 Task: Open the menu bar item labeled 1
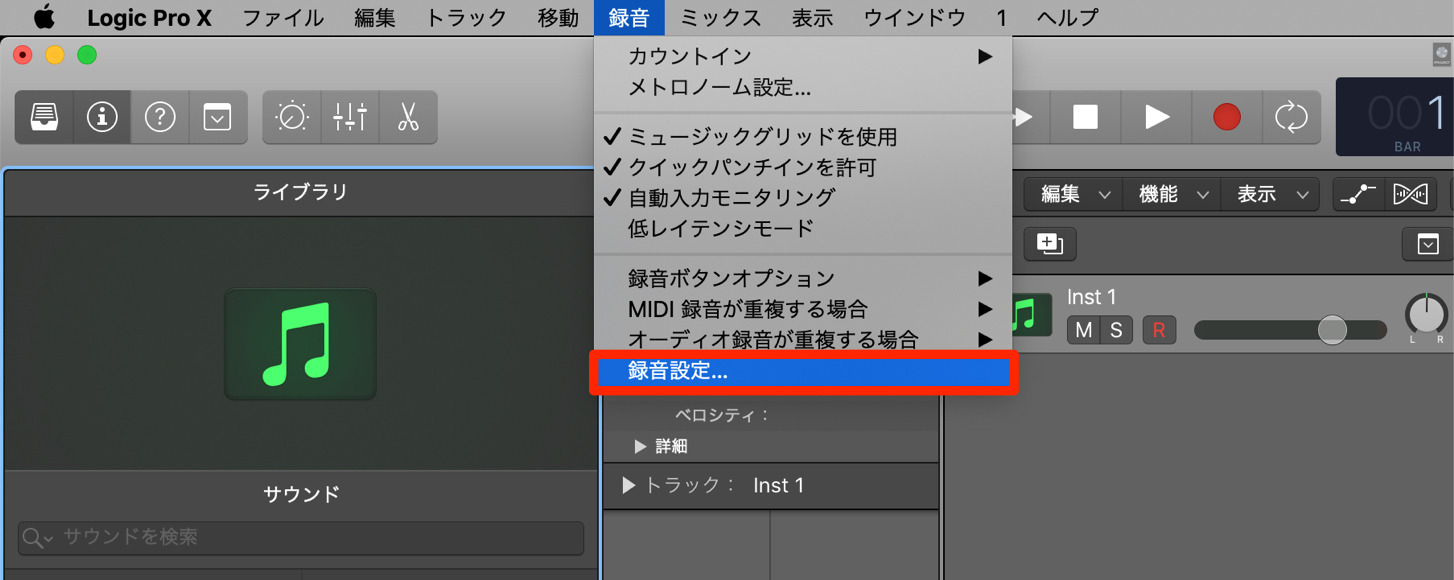point(1001,17)
